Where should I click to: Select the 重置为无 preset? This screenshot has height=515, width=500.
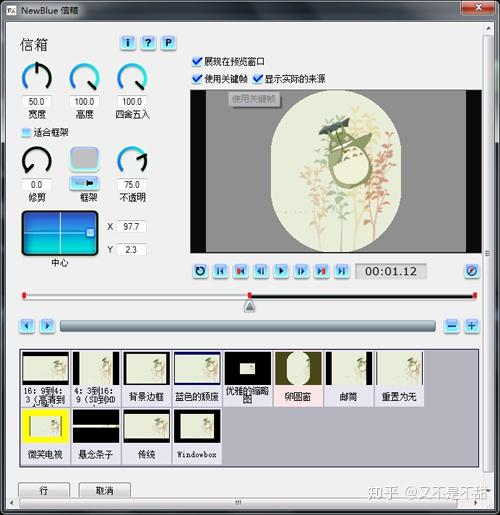tap(399, 379)
